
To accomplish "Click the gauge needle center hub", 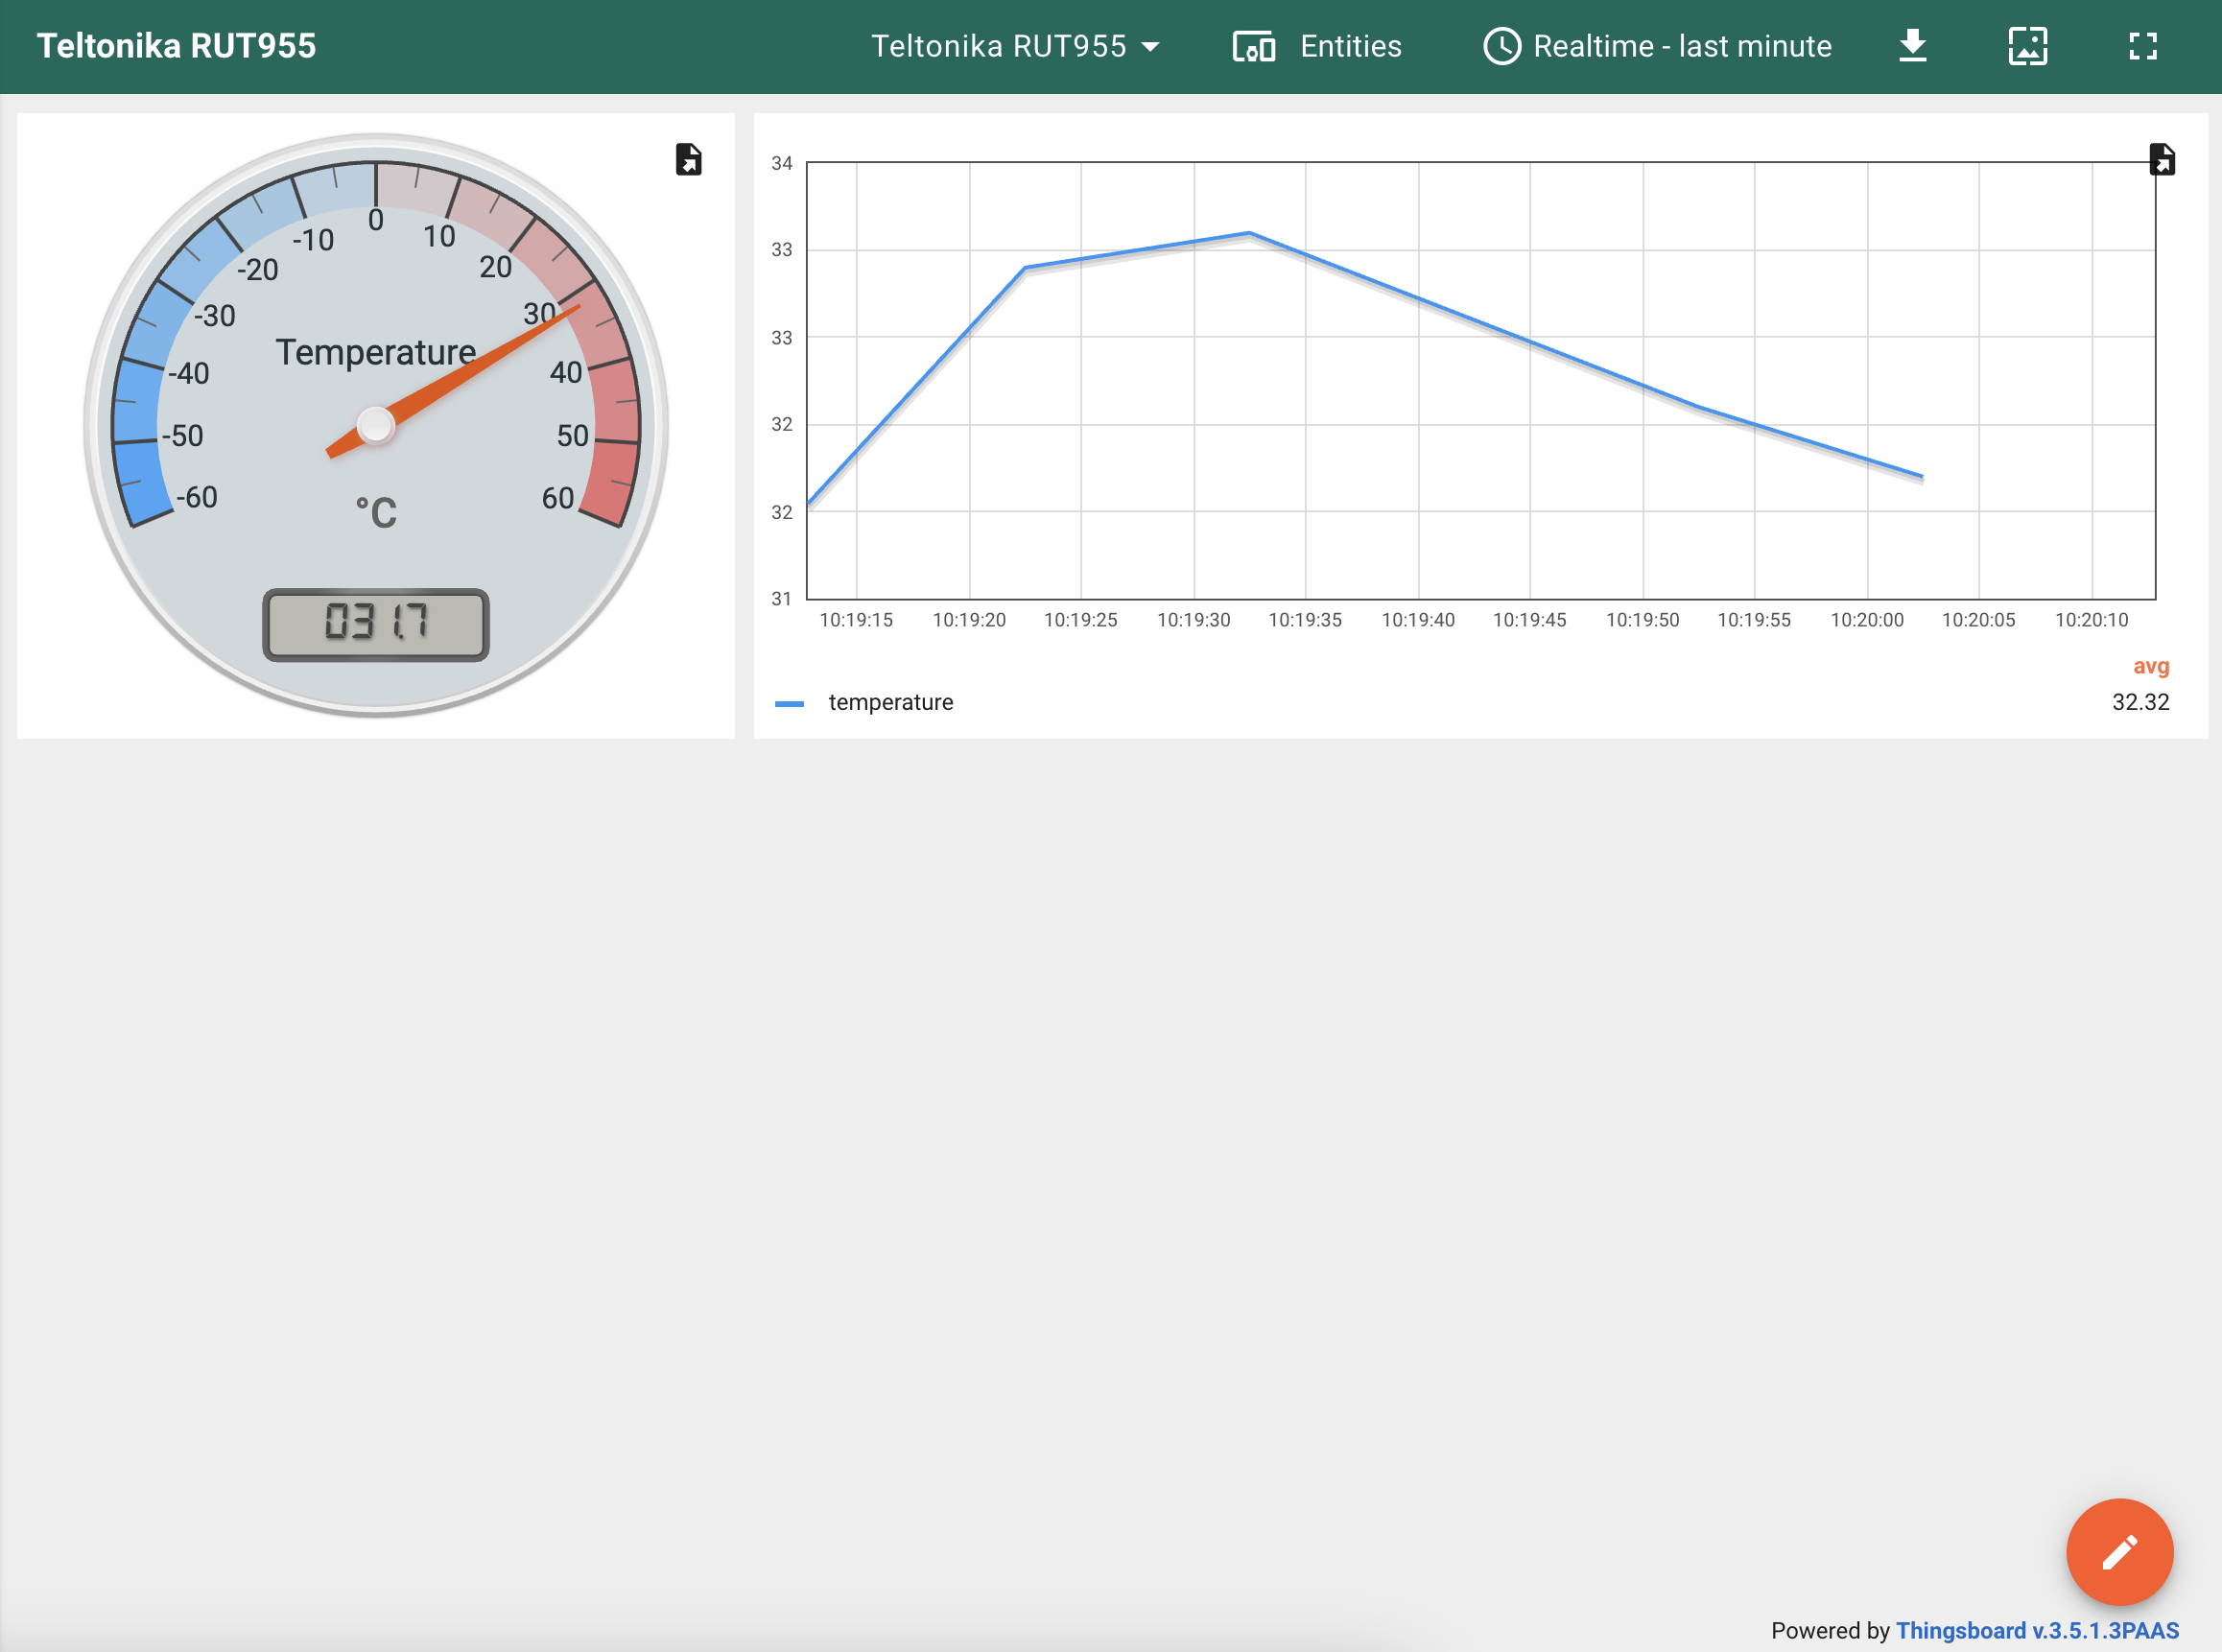I will click(375, 425).
